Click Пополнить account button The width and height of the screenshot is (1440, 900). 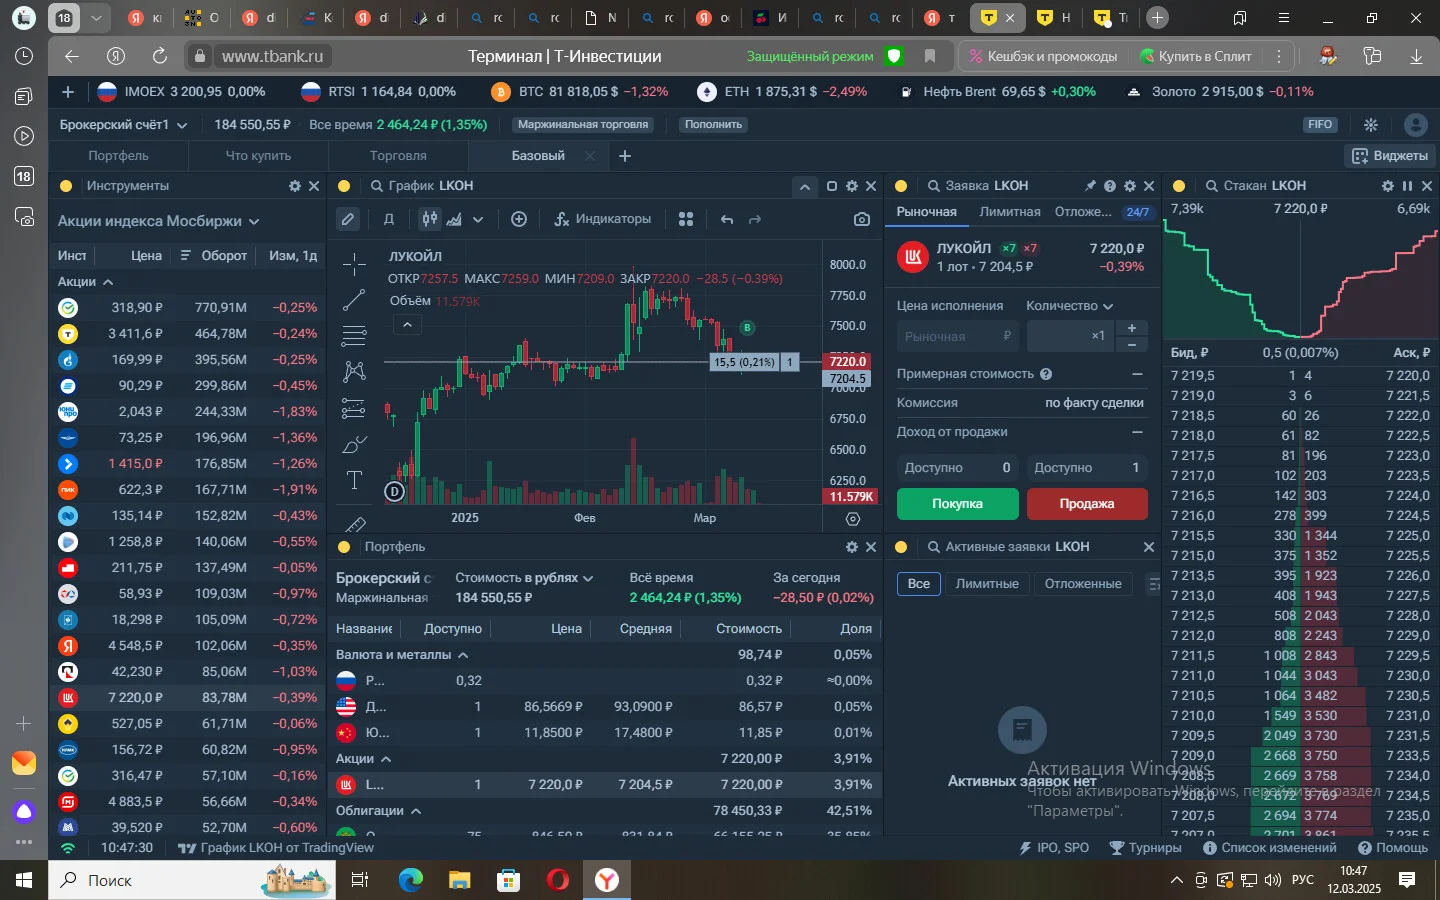[x=714, y=125]
